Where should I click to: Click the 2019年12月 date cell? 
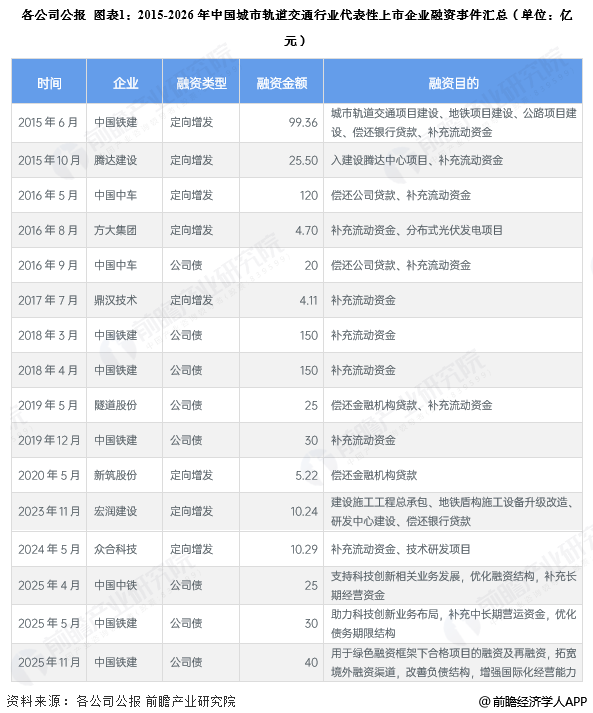(x=49, y=440)
